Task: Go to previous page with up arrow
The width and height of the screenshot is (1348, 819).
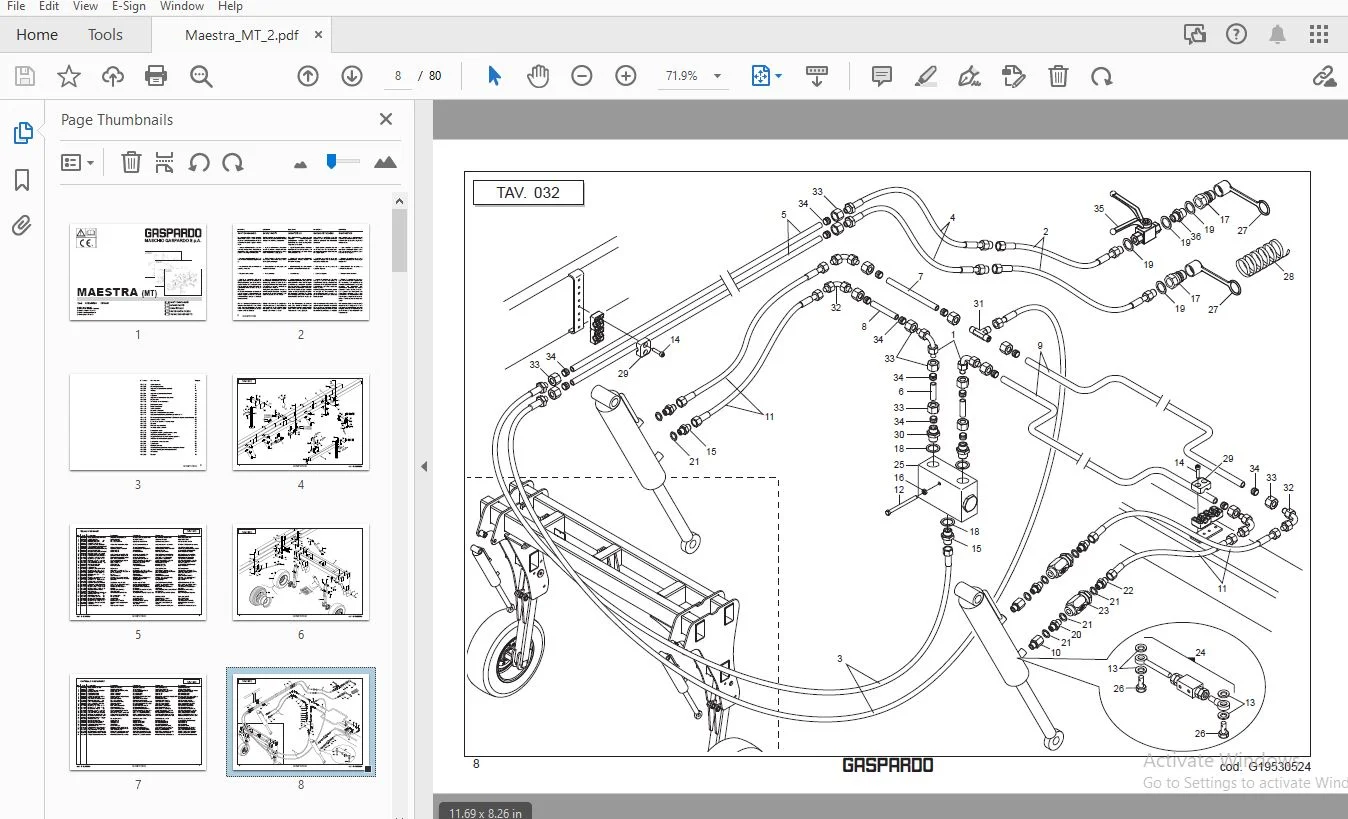Action: (x=308, y=76)
